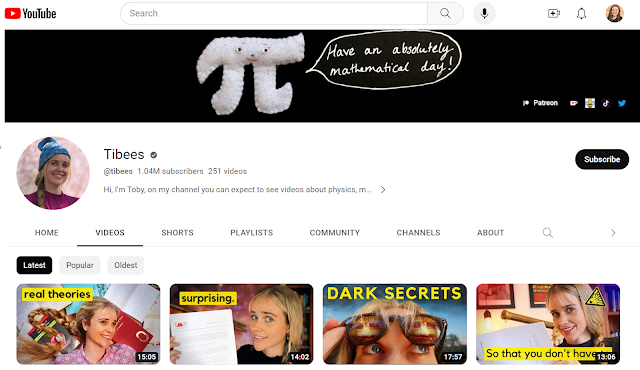
Task: Switch to the Home tab
Action: (47, 233)
